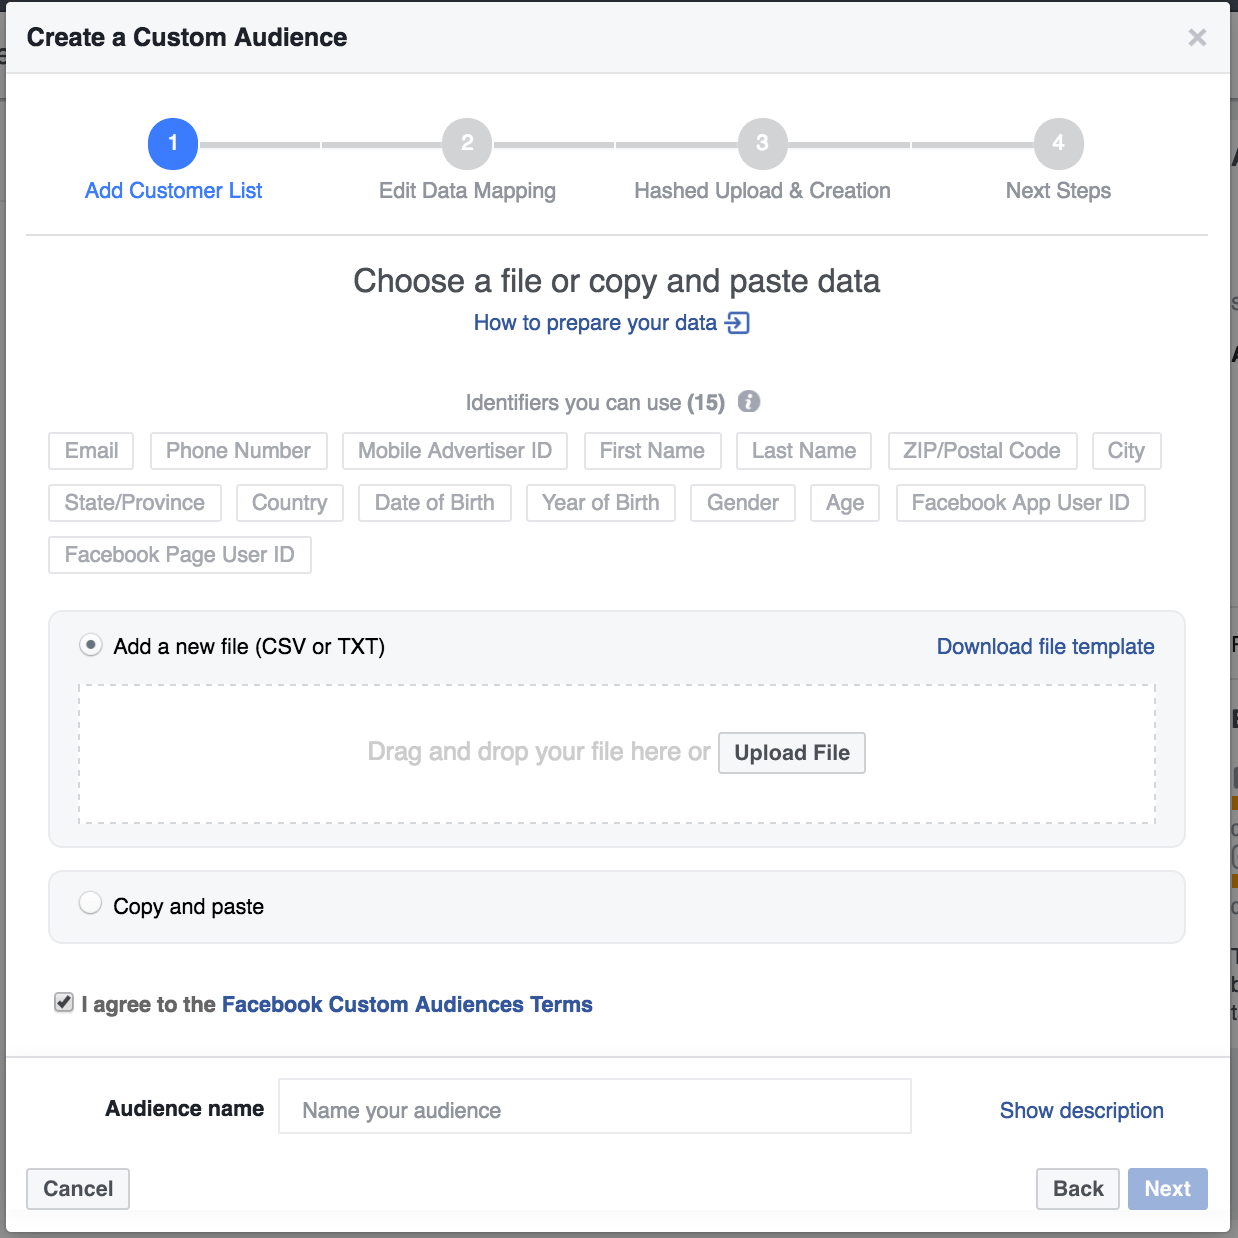The width and height of the screenshot is (1238, 1238).
Task: Click the Next button
Action: coord(1168,1189)
